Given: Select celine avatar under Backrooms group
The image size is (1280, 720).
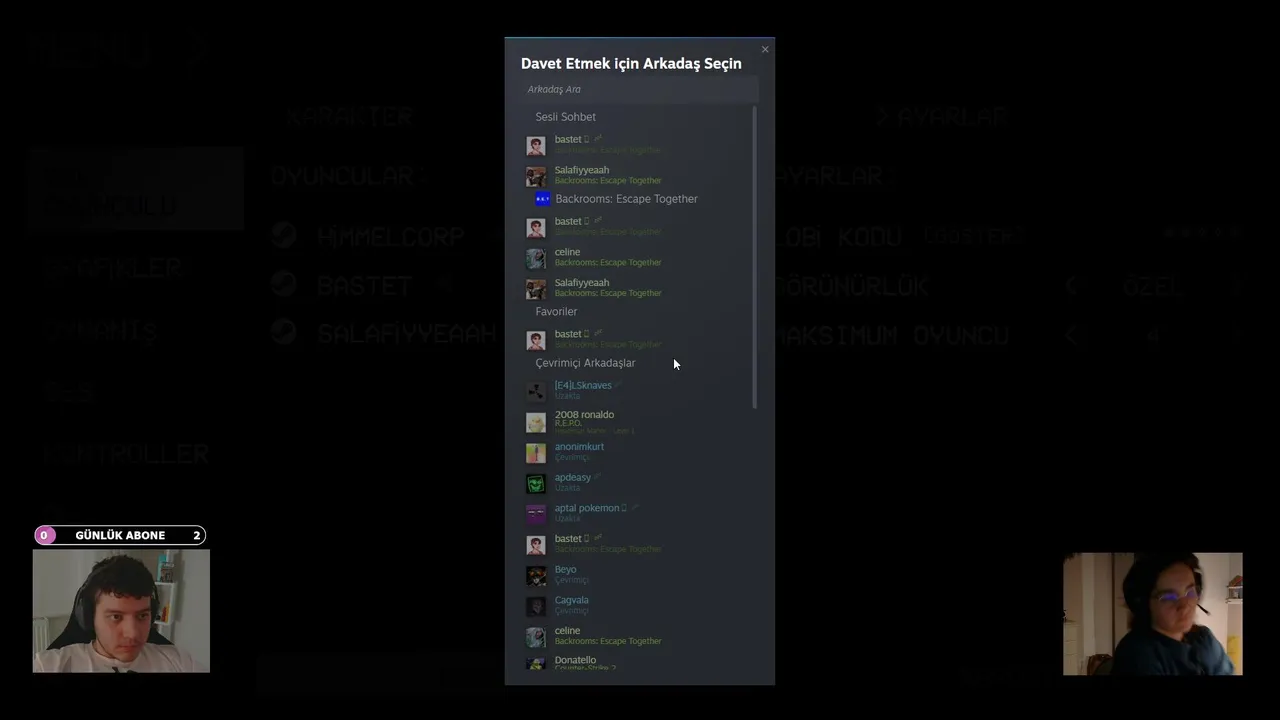Looking at the screenshot, I should click(x=536, y=258).
